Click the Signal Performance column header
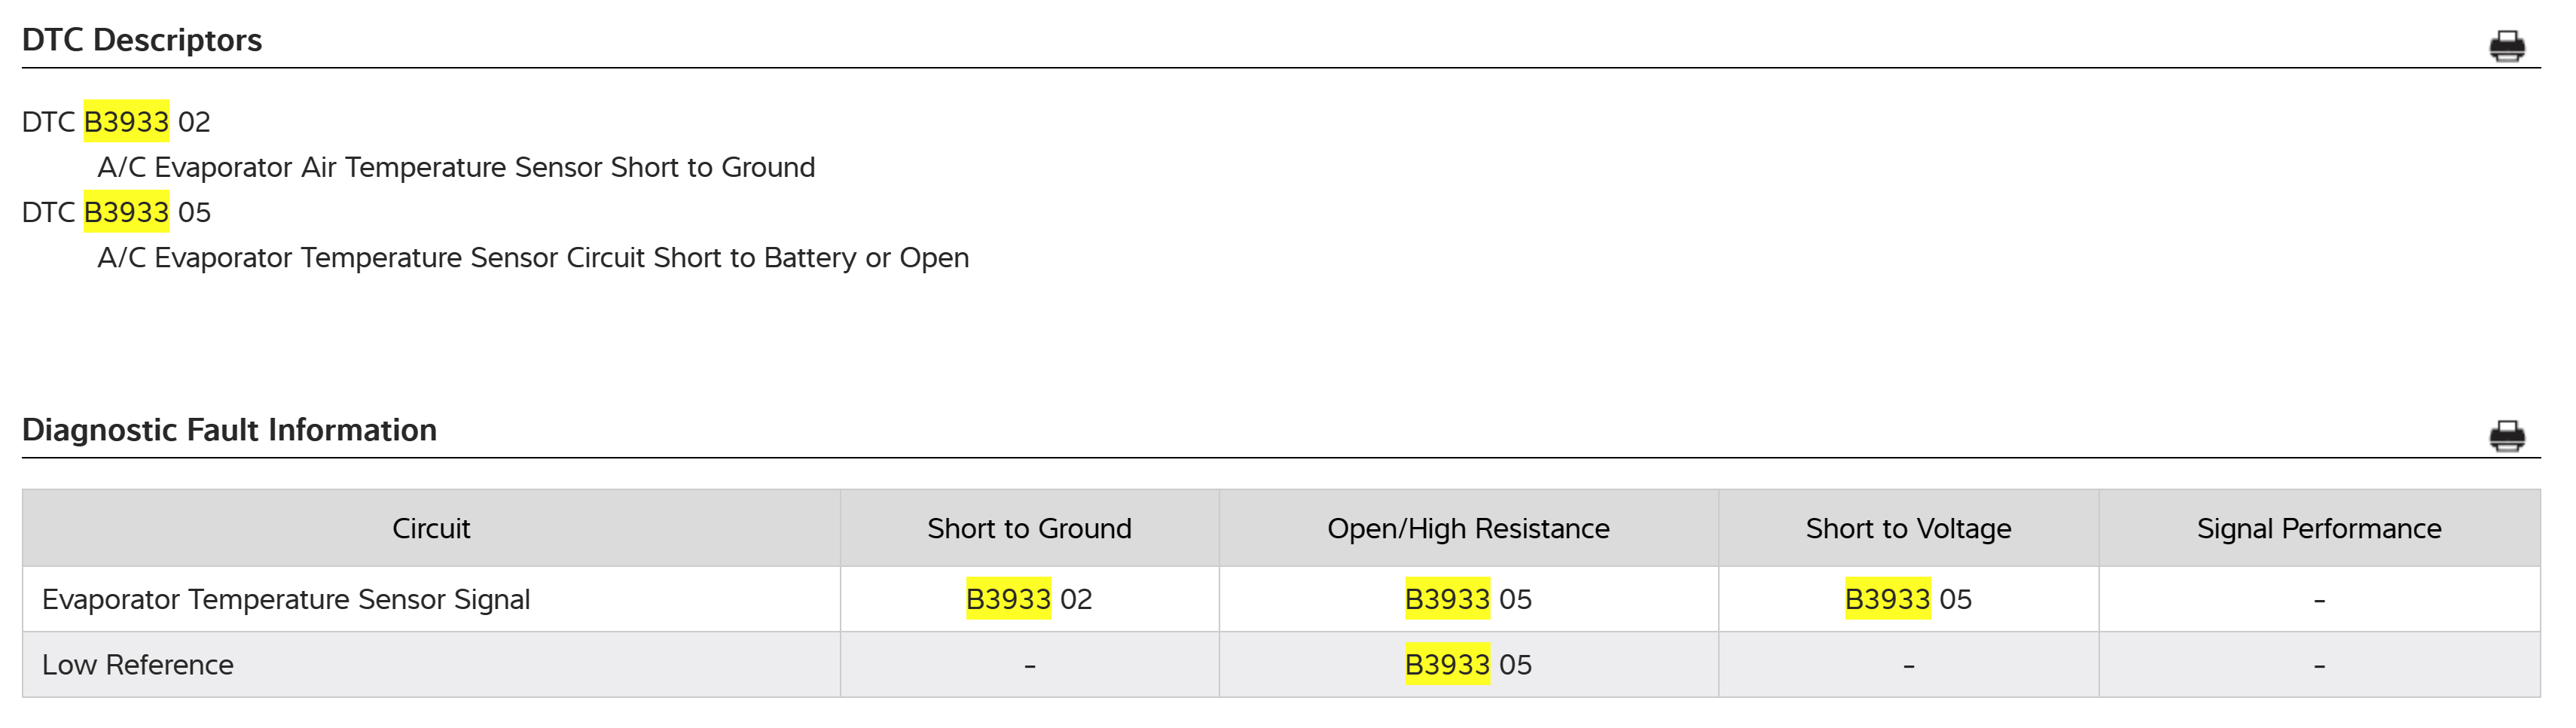This screenshot has width=2576, height=728. [2319, 528]
